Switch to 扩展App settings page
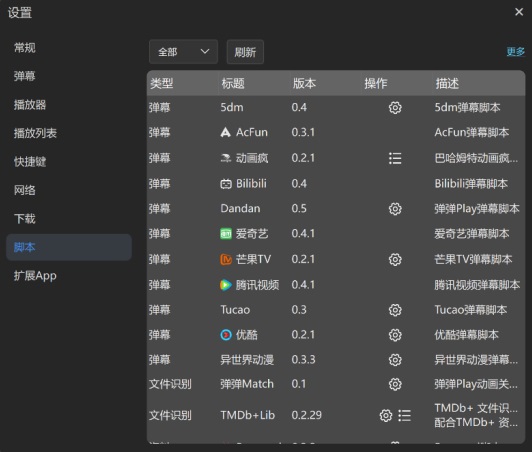Screen dimensions: 532x452 click(x=69, y=276)
